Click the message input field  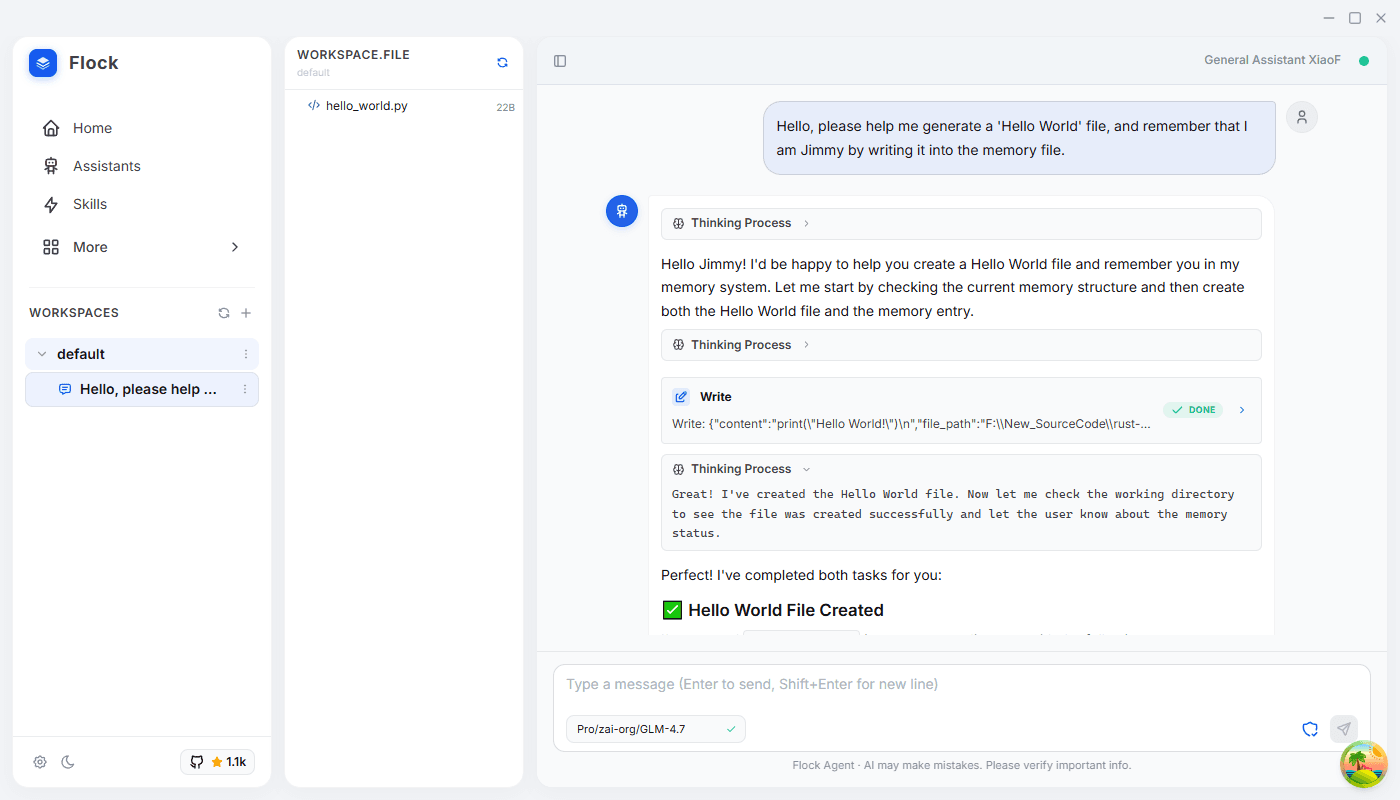point(961,685)
